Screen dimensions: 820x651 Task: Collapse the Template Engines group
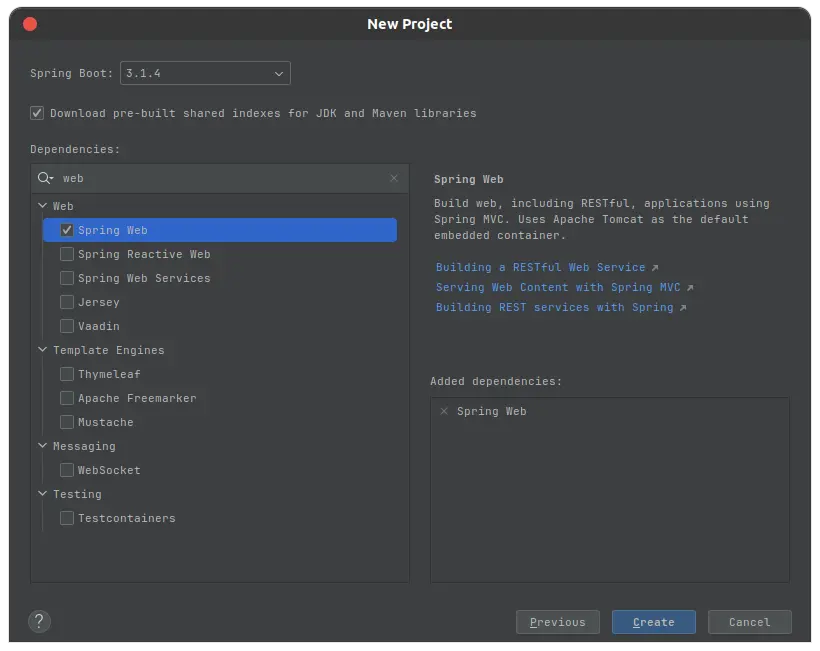pos(42,349)
